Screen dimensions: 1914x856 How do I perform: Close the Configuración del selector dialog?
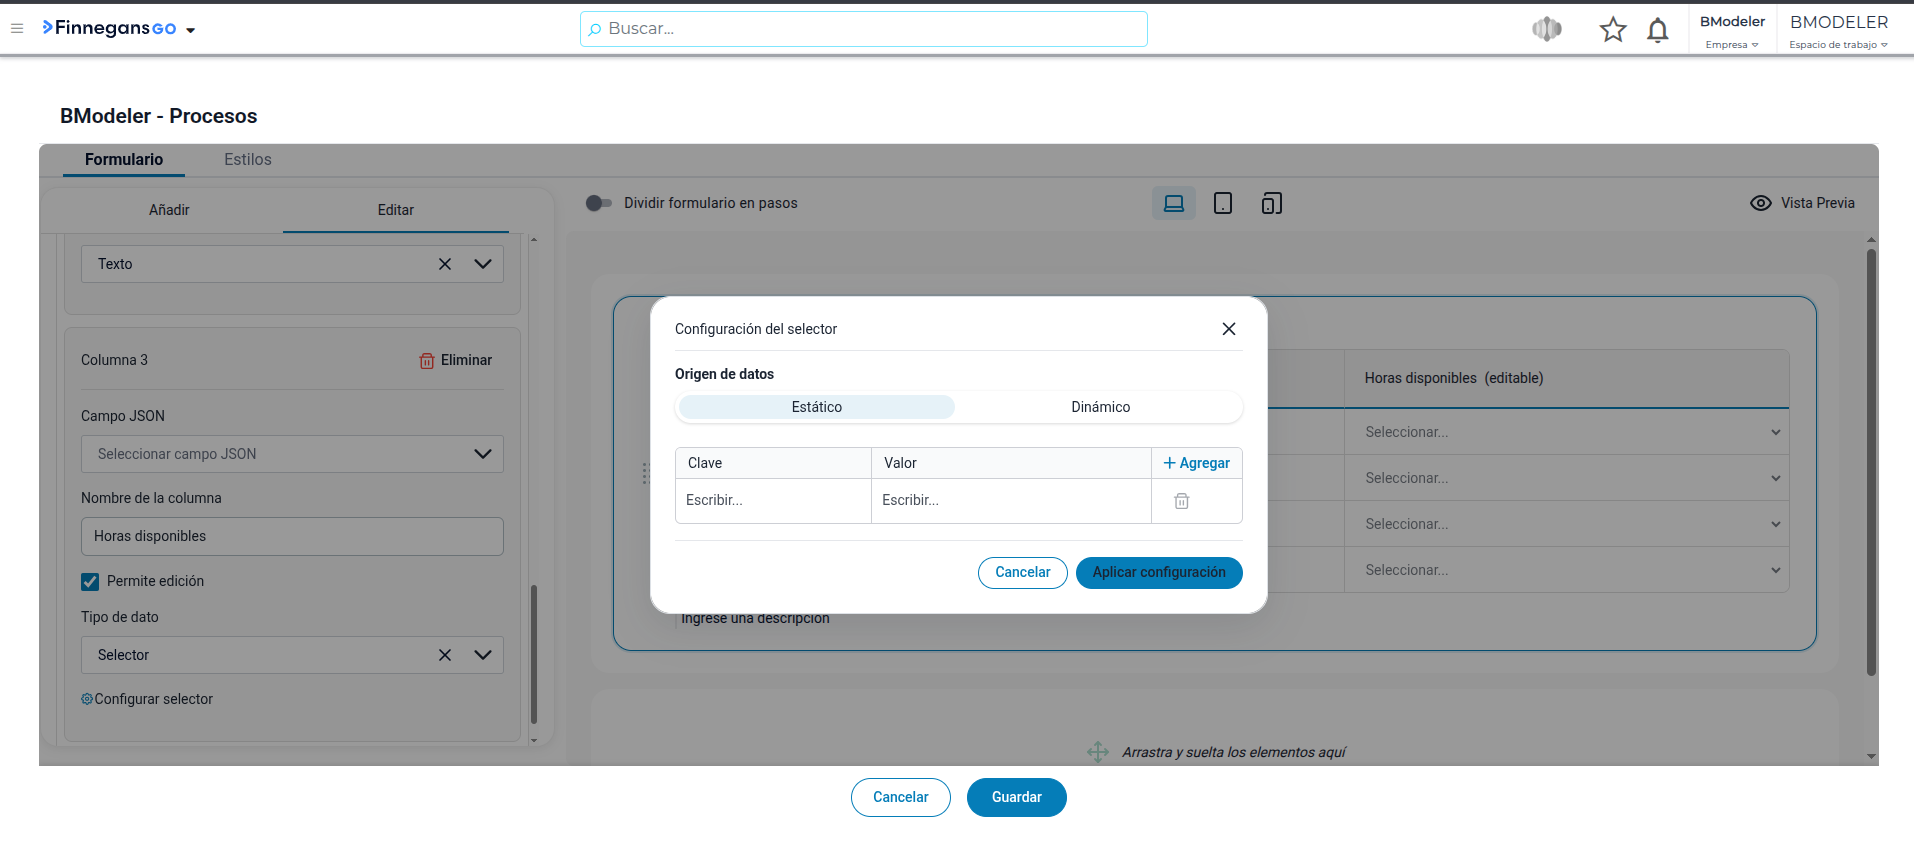(x=1229, y=329)
